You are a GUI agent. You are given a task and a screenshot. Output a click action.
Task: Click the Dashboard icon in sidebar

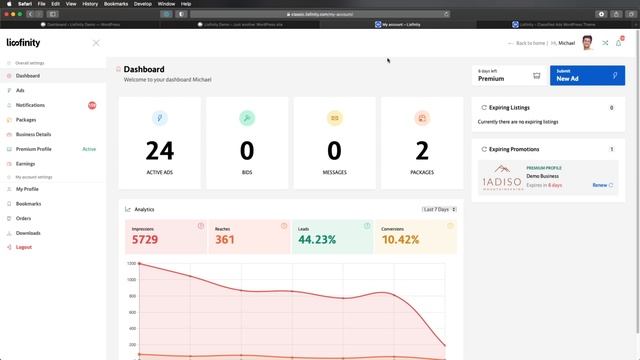pyautogui.click(x=9, y=76)
